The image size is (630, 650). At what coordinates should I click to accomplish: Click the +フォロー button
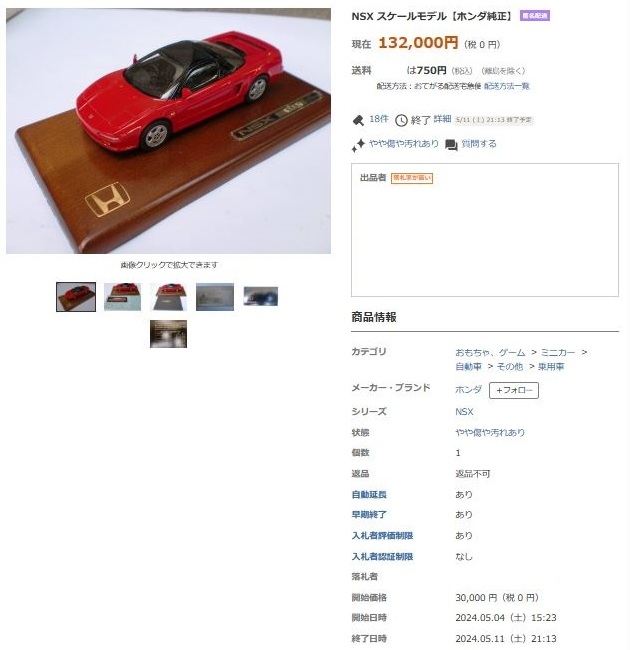[x=514, y=390]
